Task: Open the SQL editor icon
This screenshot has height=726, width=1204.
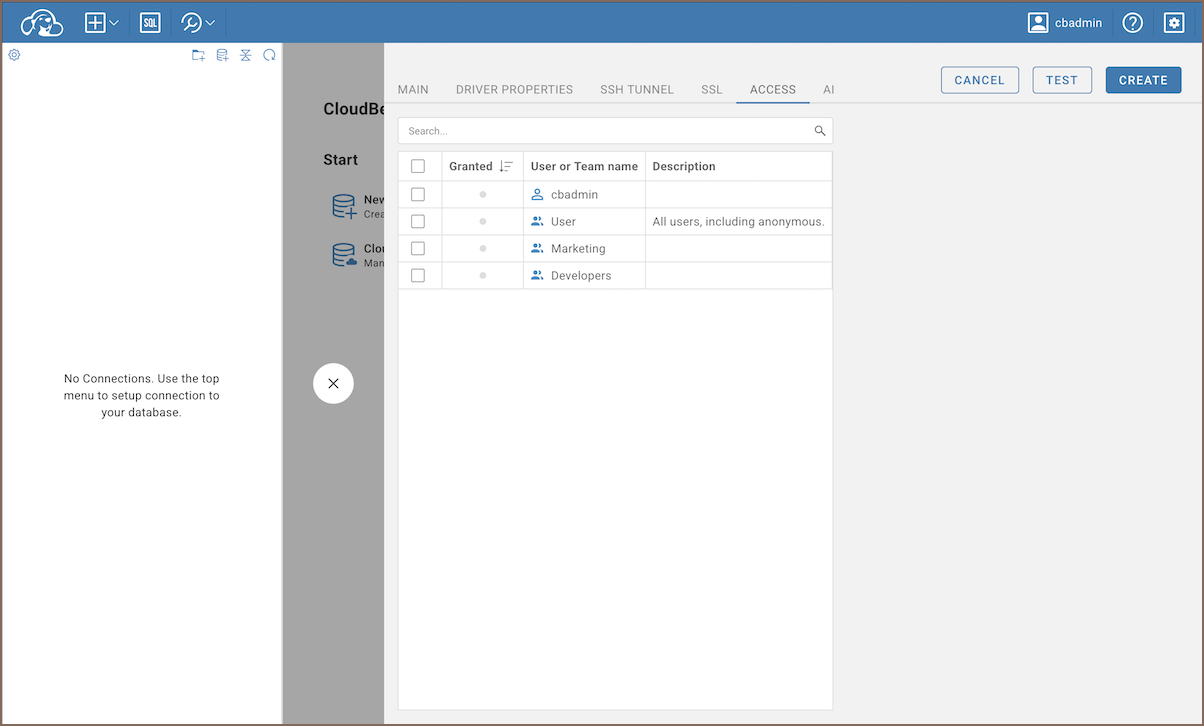Action: click(150, 22)
